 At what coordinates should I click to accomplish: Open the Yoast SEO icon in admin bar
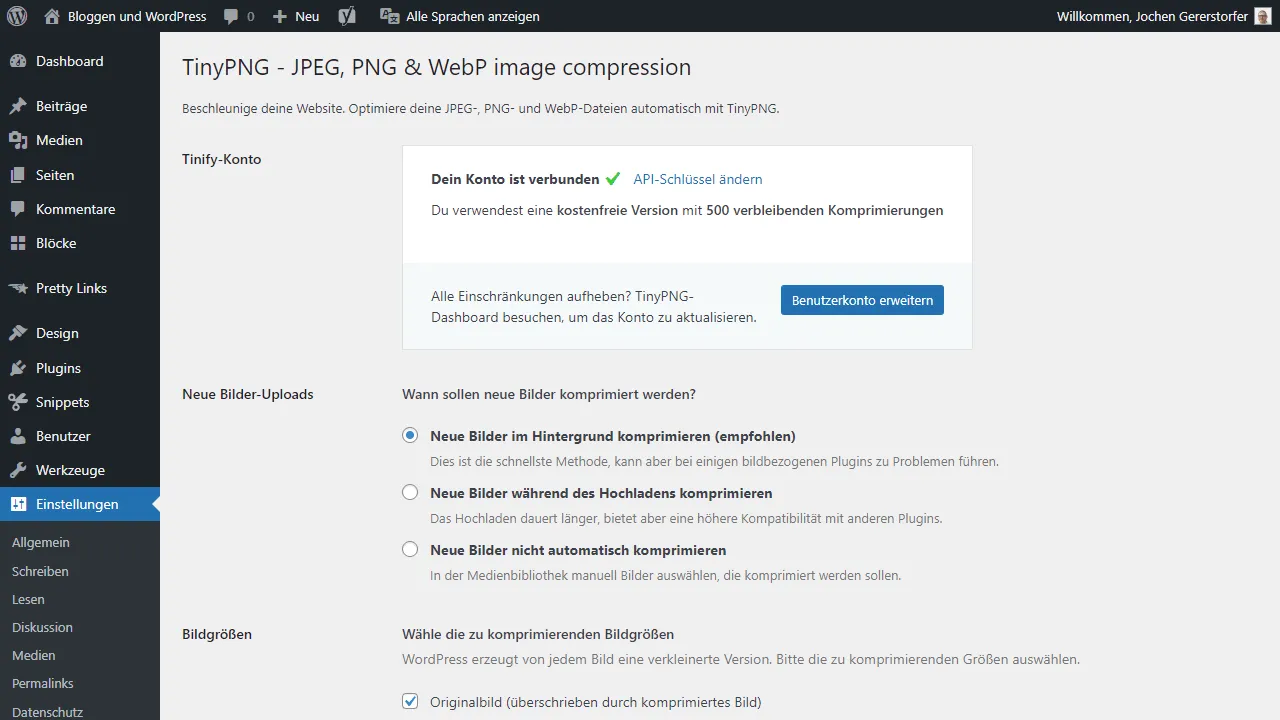tap(346, 16)
